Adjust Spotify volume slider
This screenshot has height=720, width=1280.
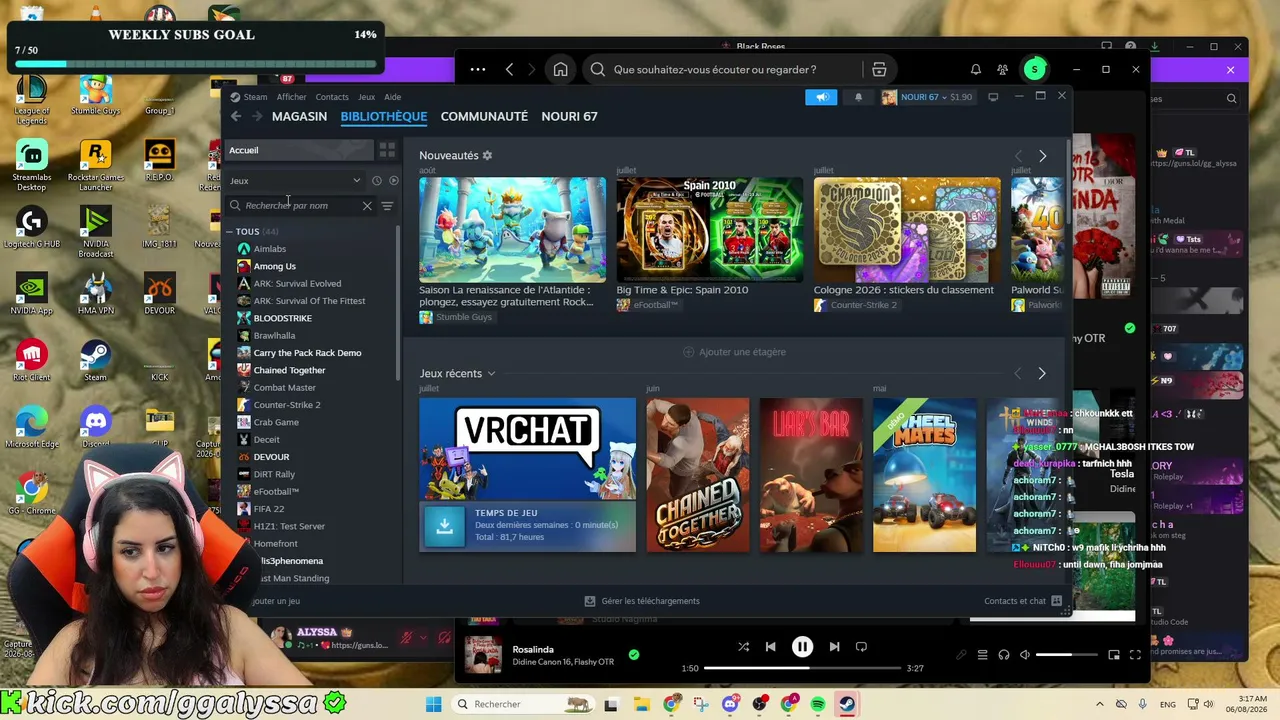pos(1067,655)
